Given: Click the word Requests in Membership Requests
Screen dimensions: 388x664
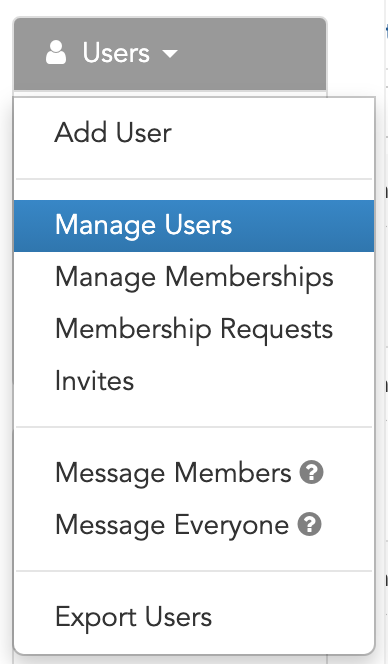Looking at the screenshot, I should 277,330.
